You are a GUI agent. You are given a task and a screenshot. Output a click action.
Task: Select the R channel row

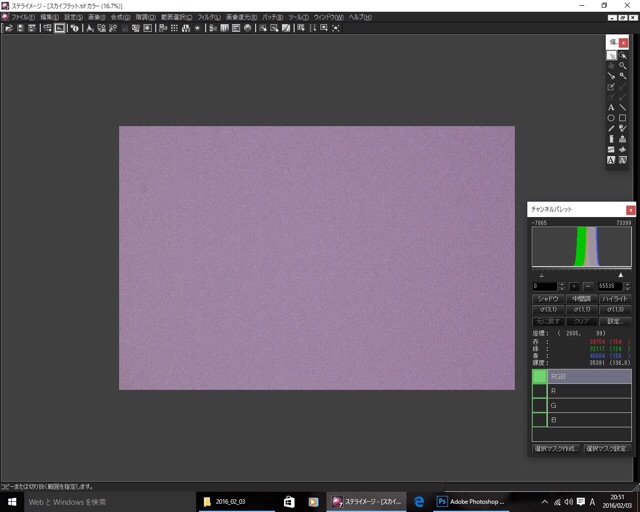click(x=582, y=391)
